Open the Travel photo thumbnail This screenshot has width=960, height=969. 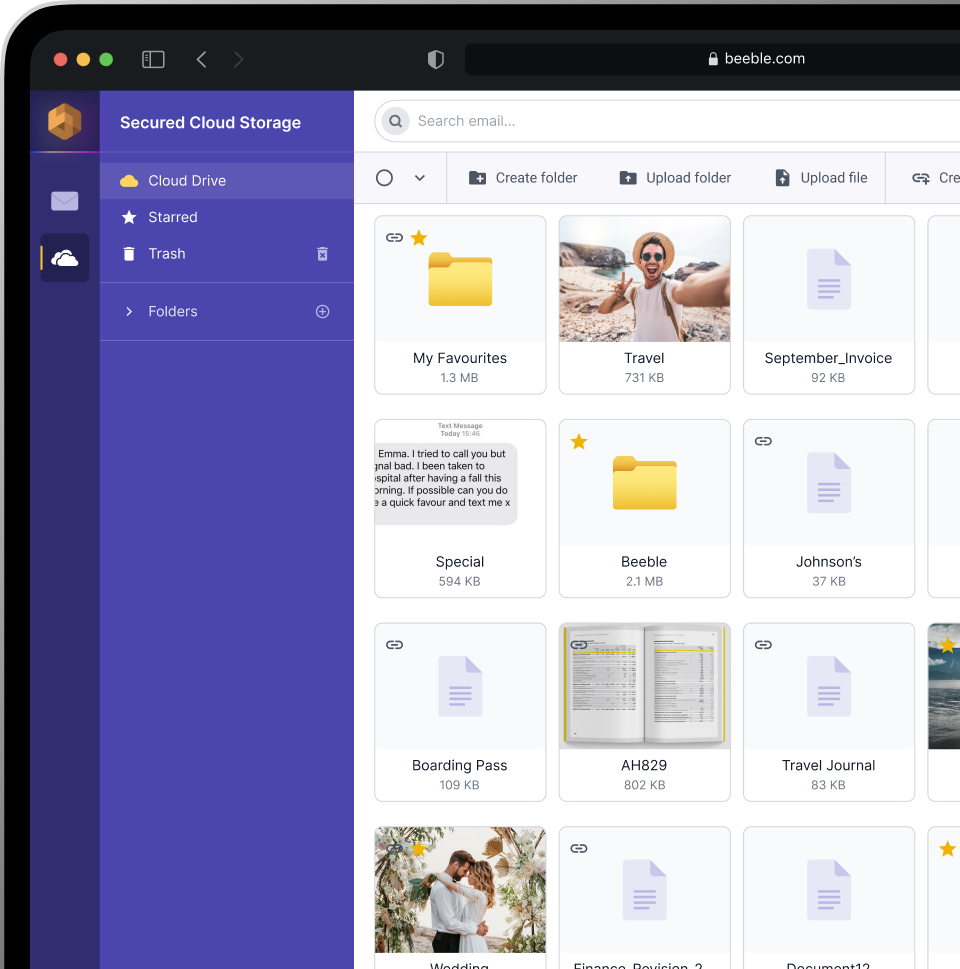644,280
